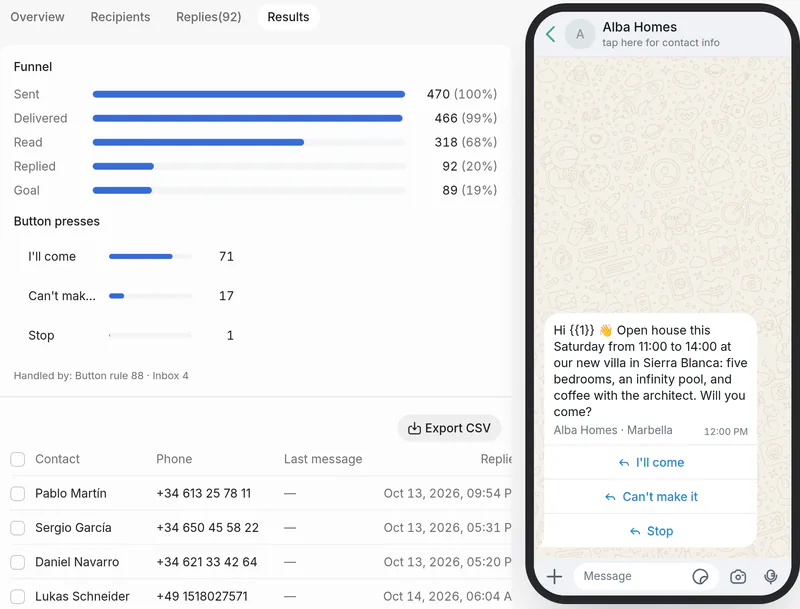
Task: Click the Alba Homes · Marbella footer text
Action: [613, 430]
